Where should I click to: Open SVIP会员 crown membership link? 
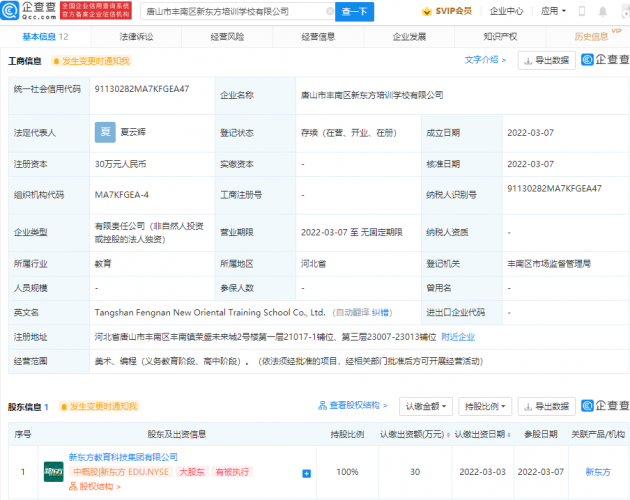(447, 11)
